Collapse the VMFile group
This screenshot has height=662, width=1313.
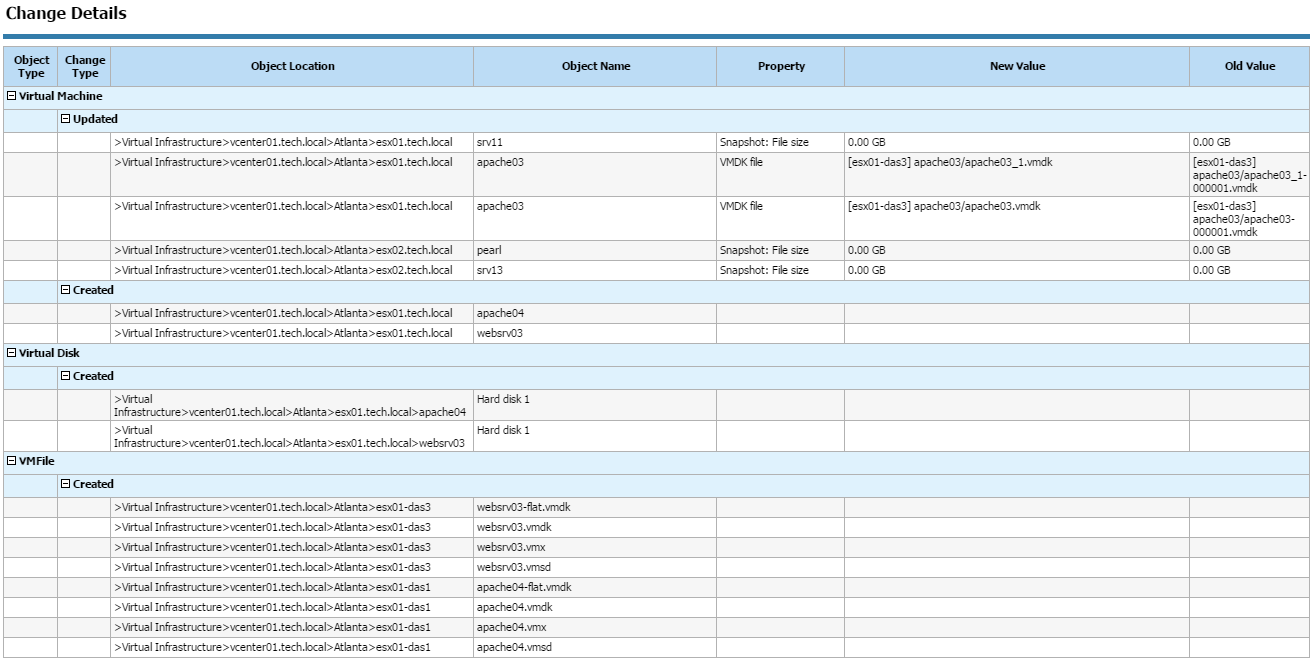click(11, 461)
